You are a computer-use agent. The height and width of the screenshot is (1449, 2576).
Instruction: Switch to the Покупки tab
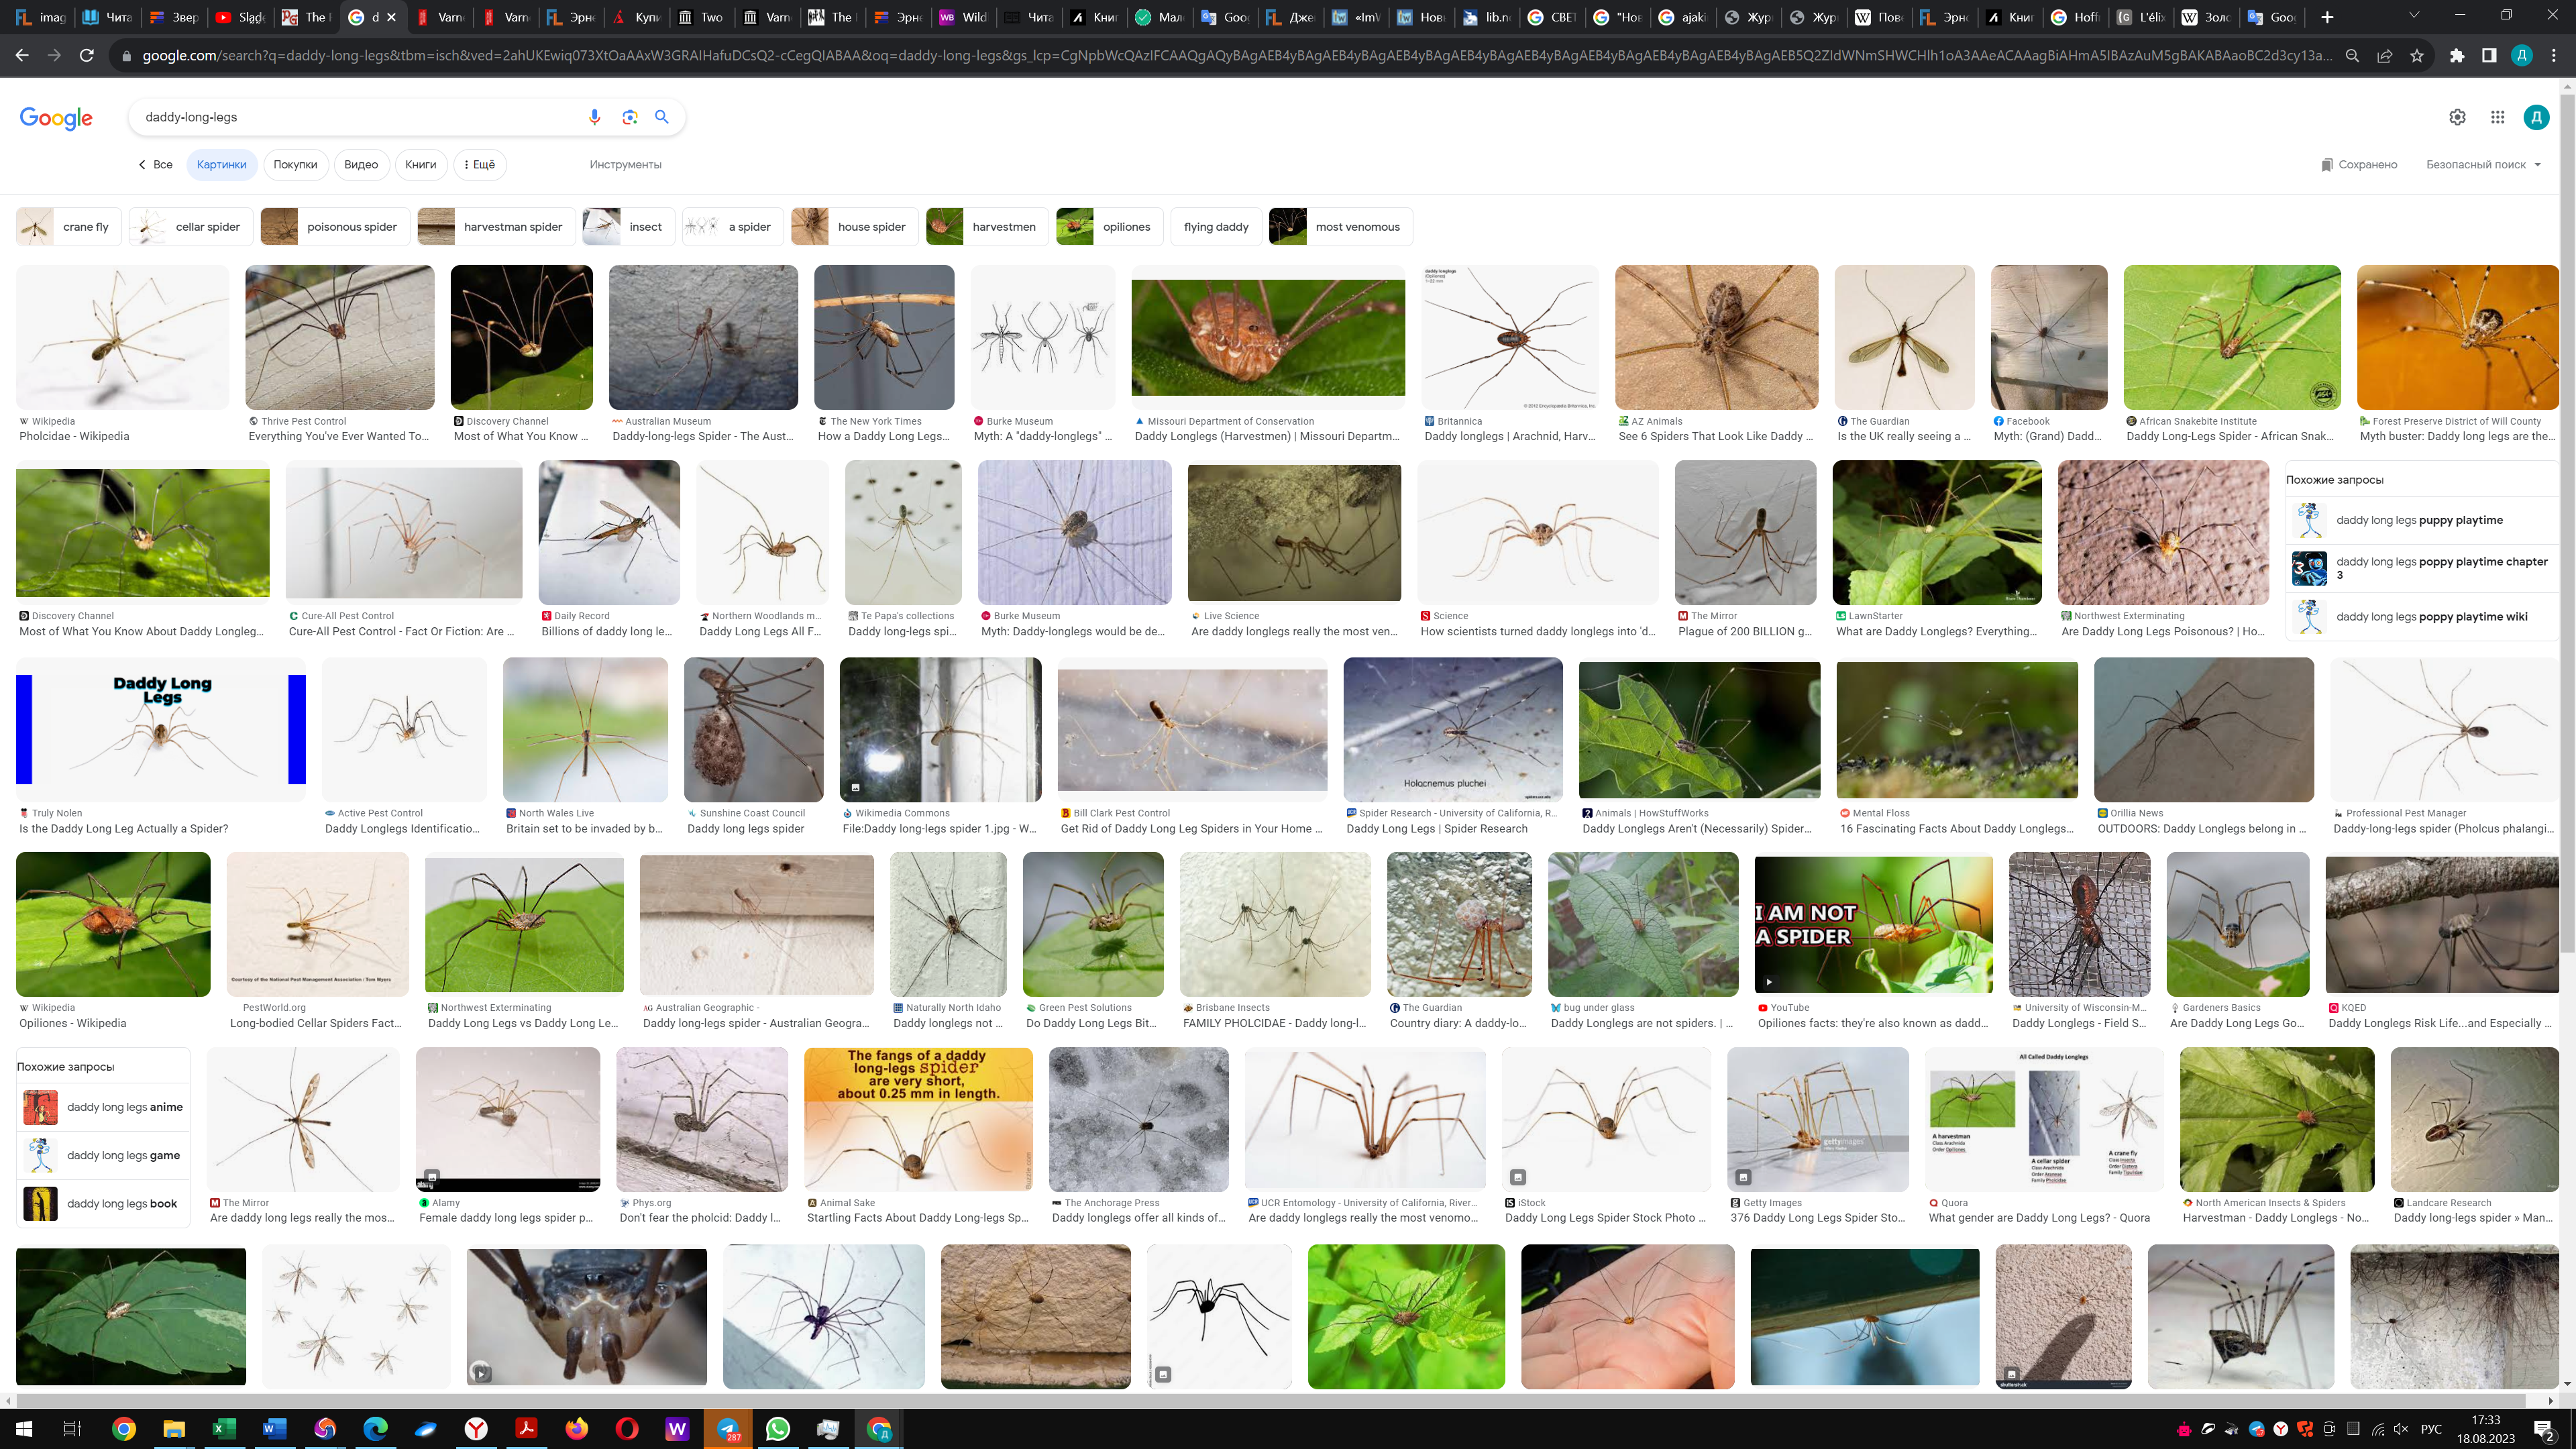(x=295, y=164)
